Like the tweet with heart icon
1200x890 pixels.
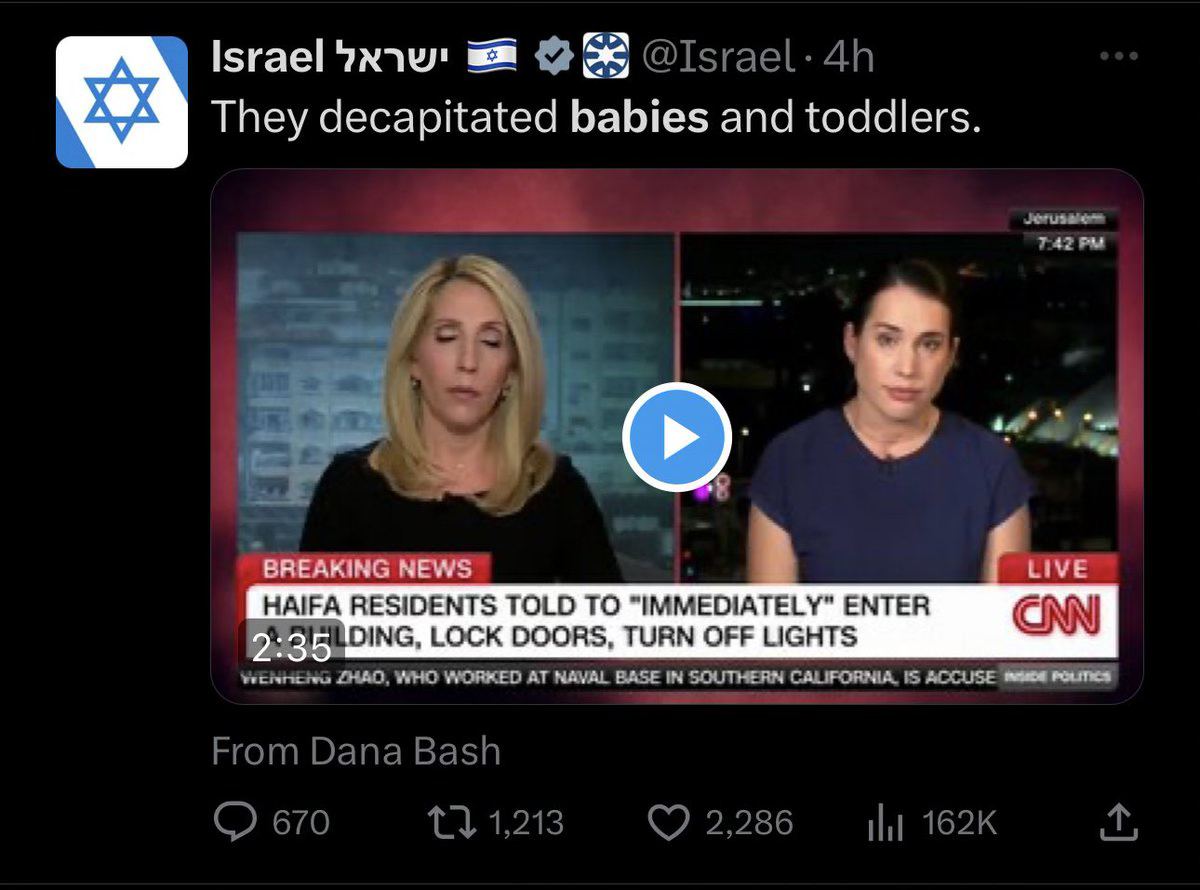coord(670,823)
